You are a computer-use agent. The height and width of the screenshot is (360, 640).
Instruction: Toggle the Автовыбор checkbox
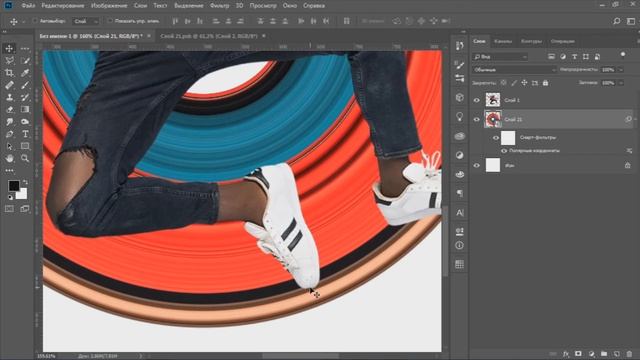[x=35, y=21]
